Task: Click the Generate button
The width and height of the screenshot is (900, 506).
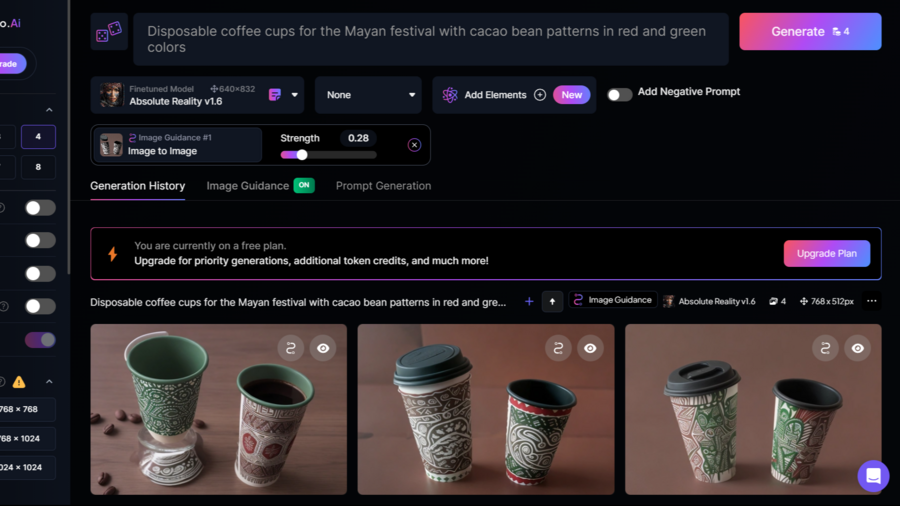Action: coord(810,32)
